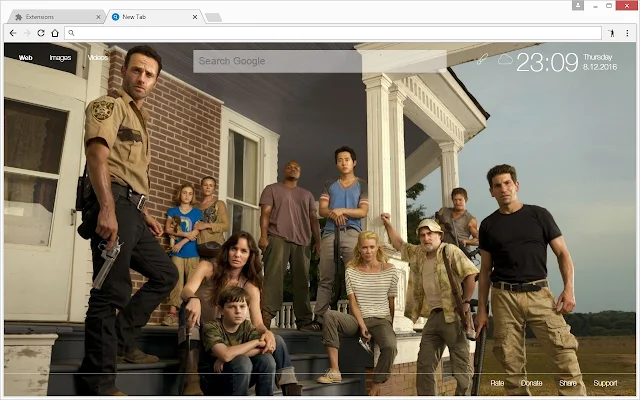Image resolution: width=640 pixels, height=400 pixels.
Task: Click the search magnifier in the address bar
Action: pyautogui.click(x=71, y=33)
